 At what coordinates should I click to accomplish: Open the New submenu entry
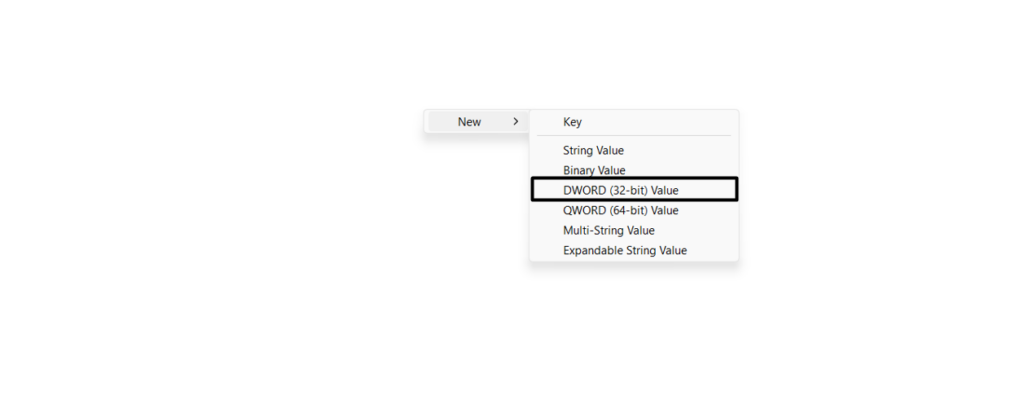point(470,122)
